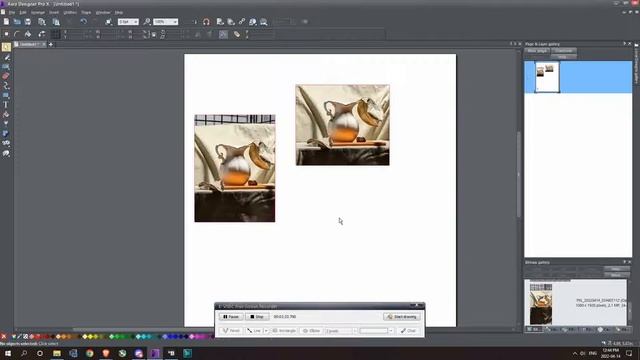Select the left jug photo on the canvas
This screenshot has width=640, height=360.
(235, 168)
